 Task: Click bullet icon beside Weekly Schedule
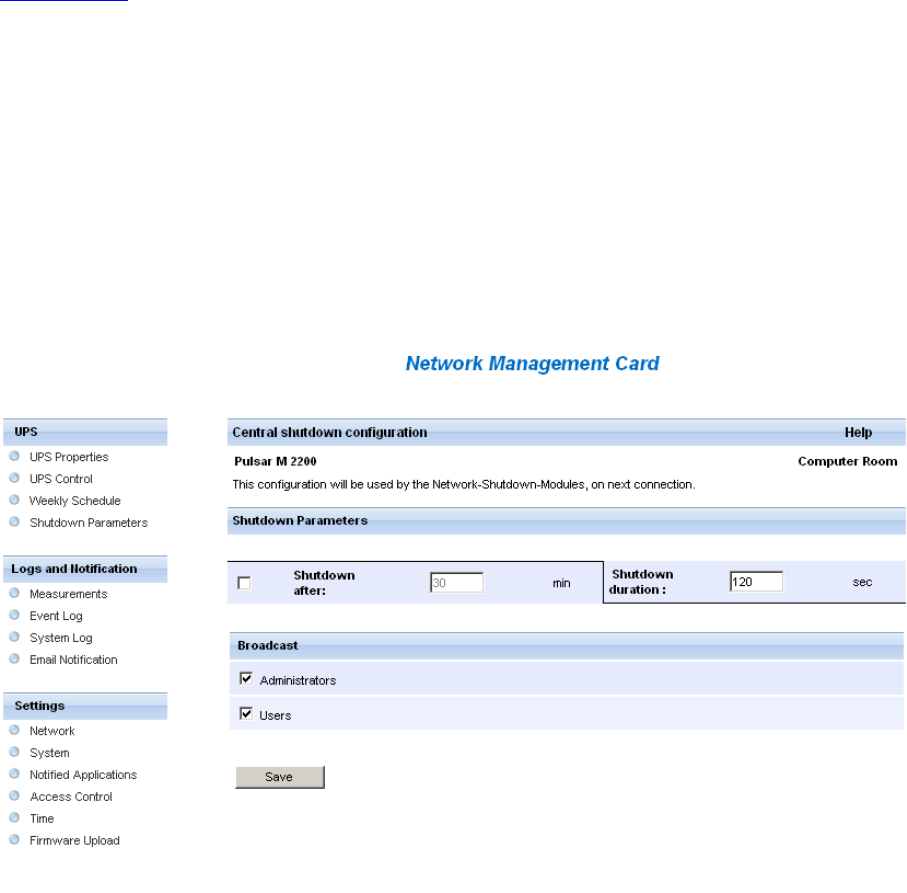(14, 500)
